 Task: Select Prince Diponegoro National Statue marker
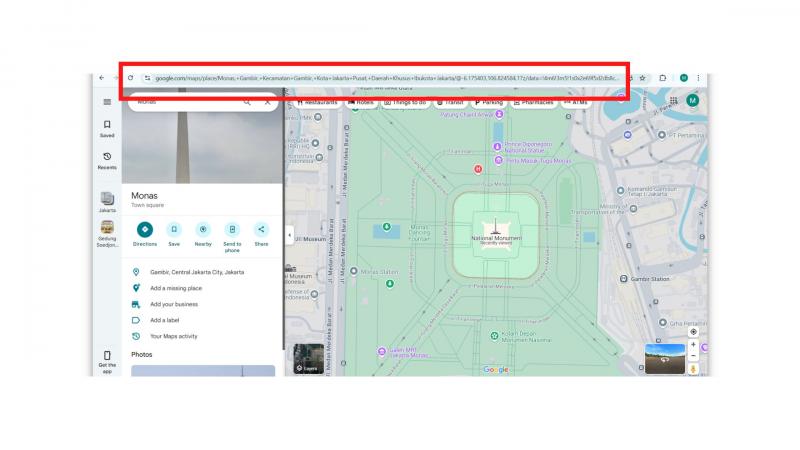497,147
